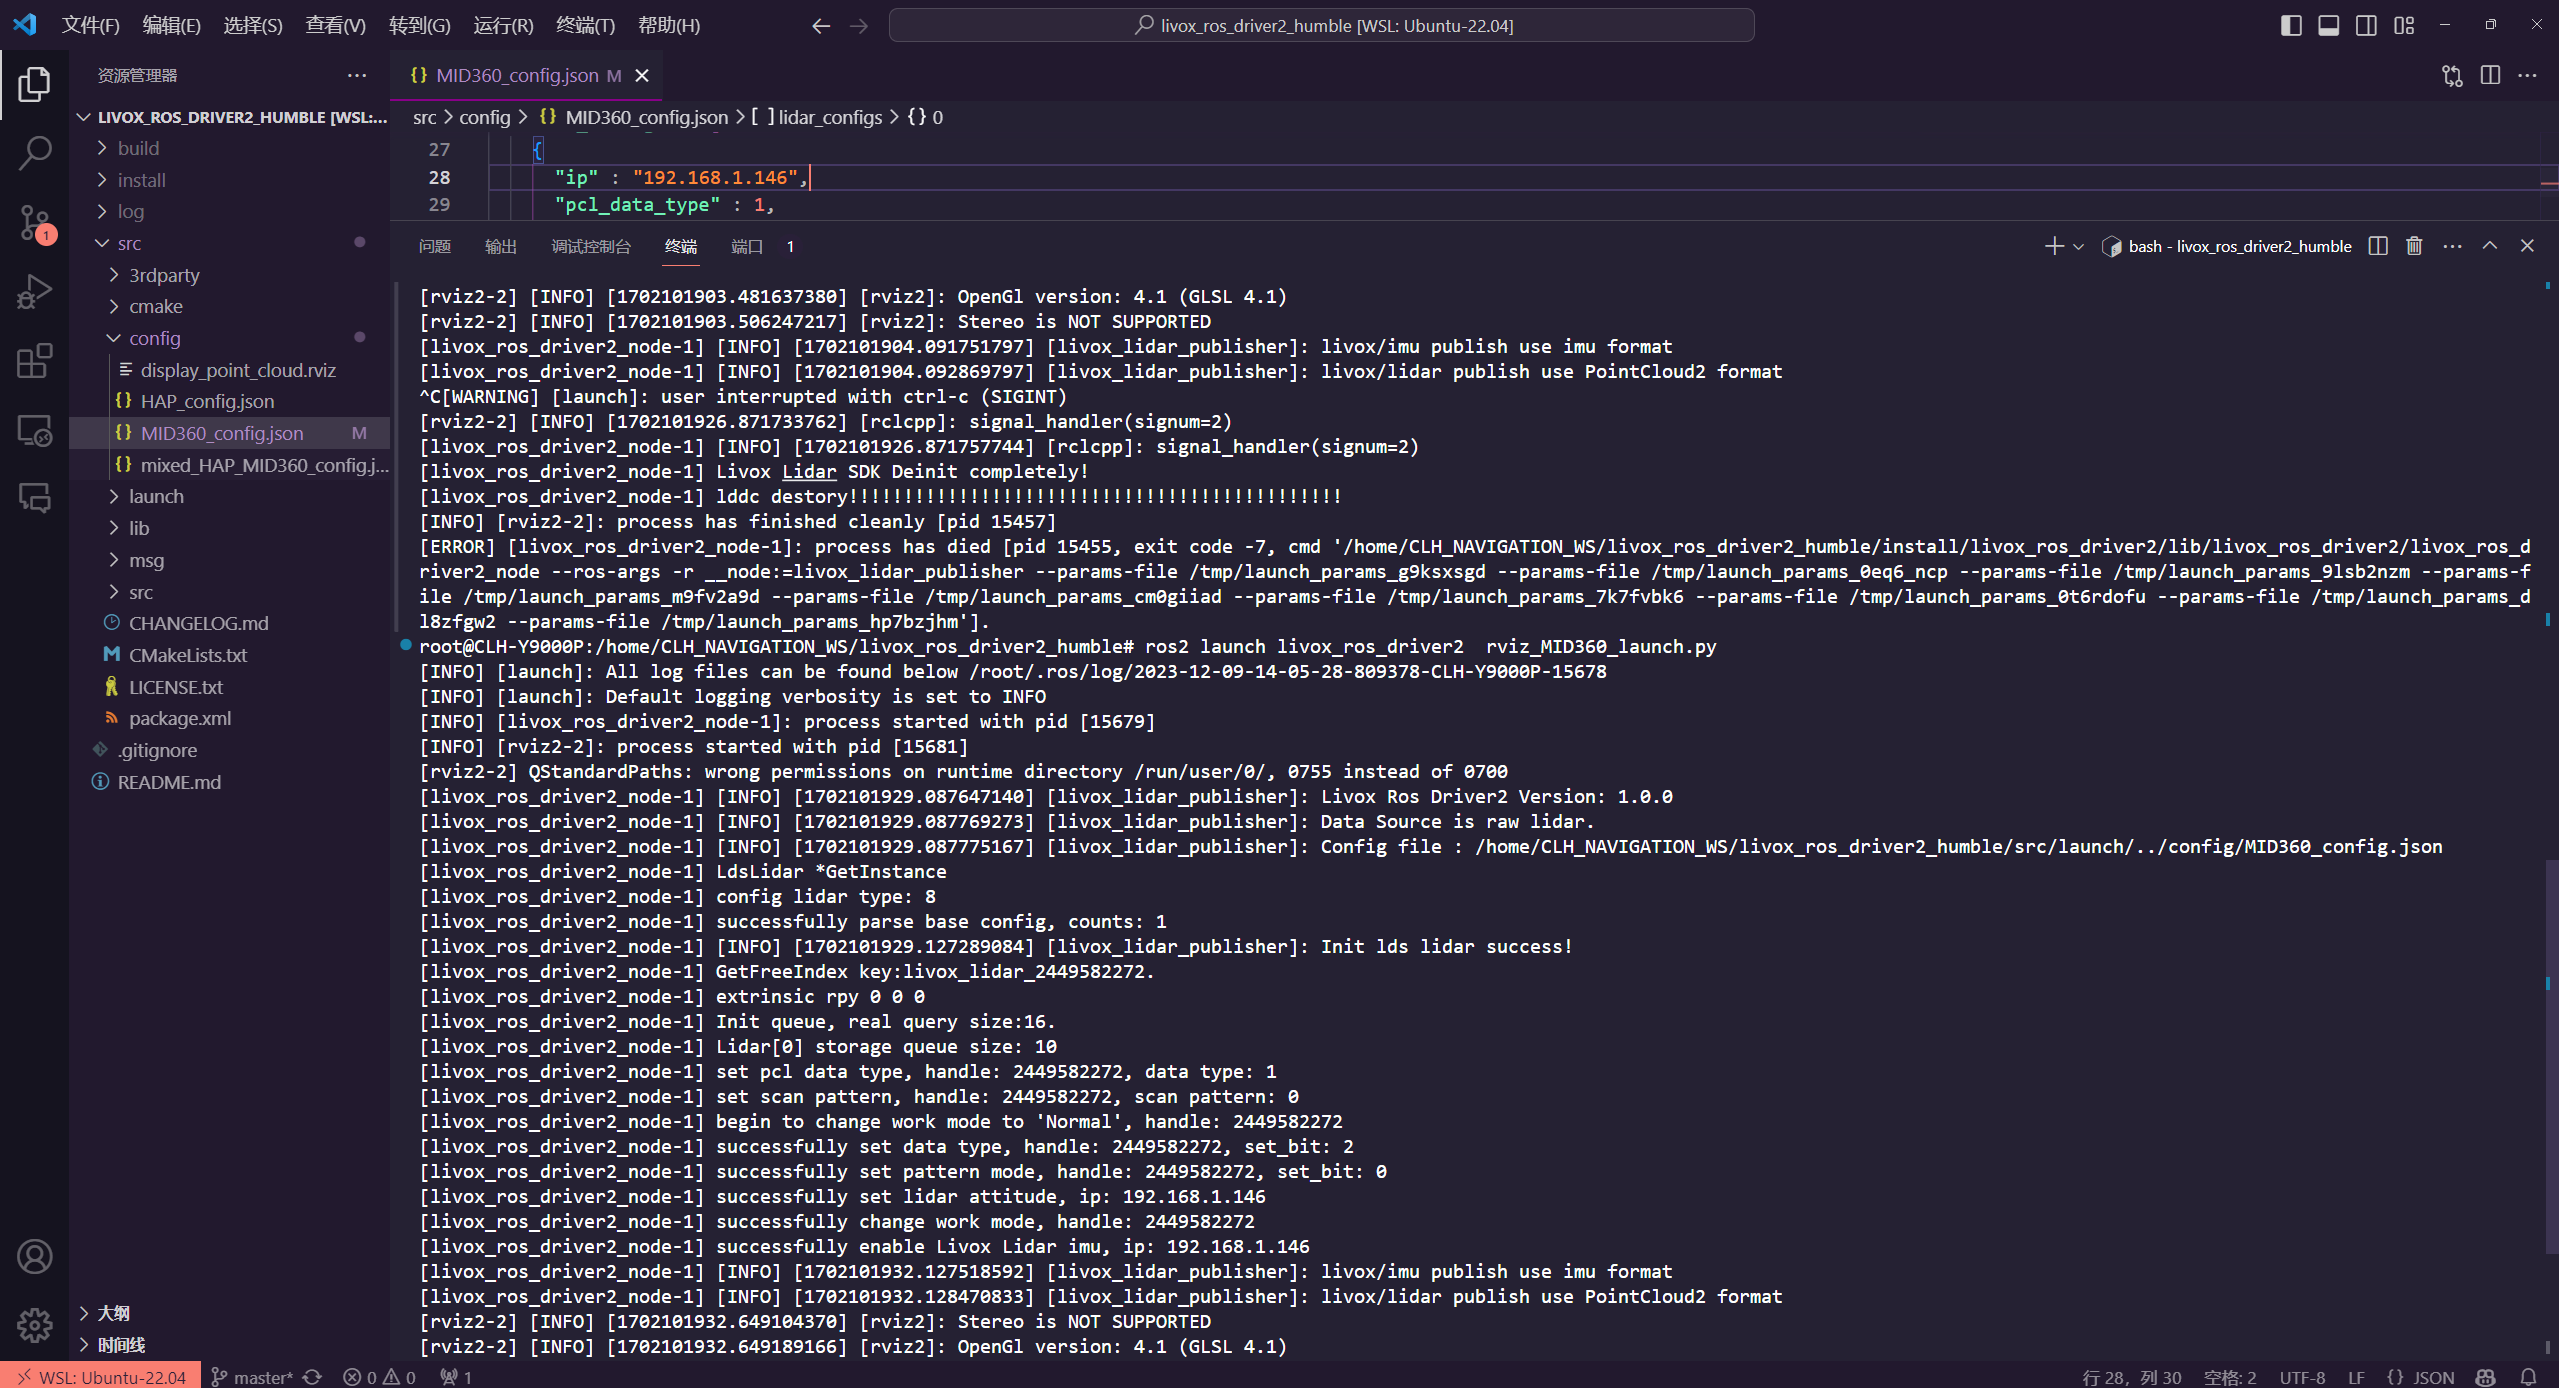
Task: Open terminal panel more actions ellipsis
Action: tap(2452, 246)
